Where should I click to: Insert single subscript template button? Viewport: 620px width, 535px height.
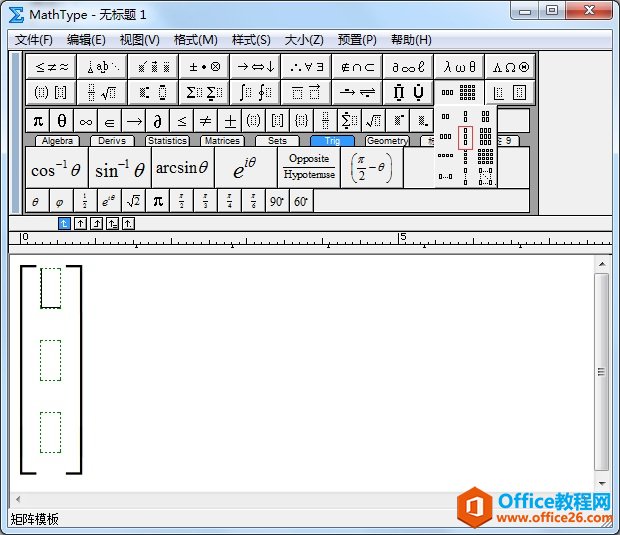coord(422,121)
